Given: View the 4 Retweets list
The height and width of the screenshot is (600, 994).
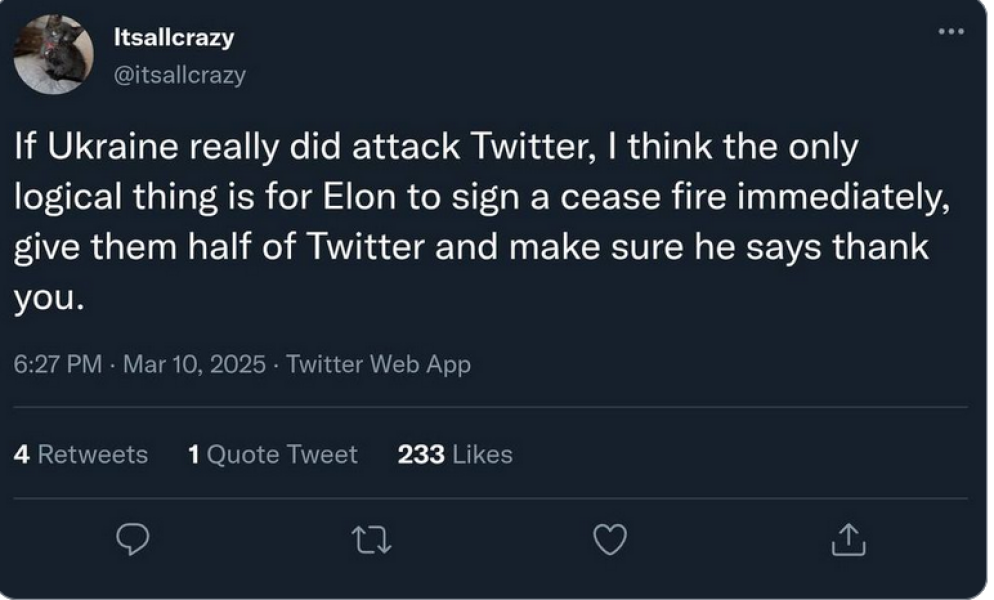Looking at the screenshot, I should (x=81, y=455).
